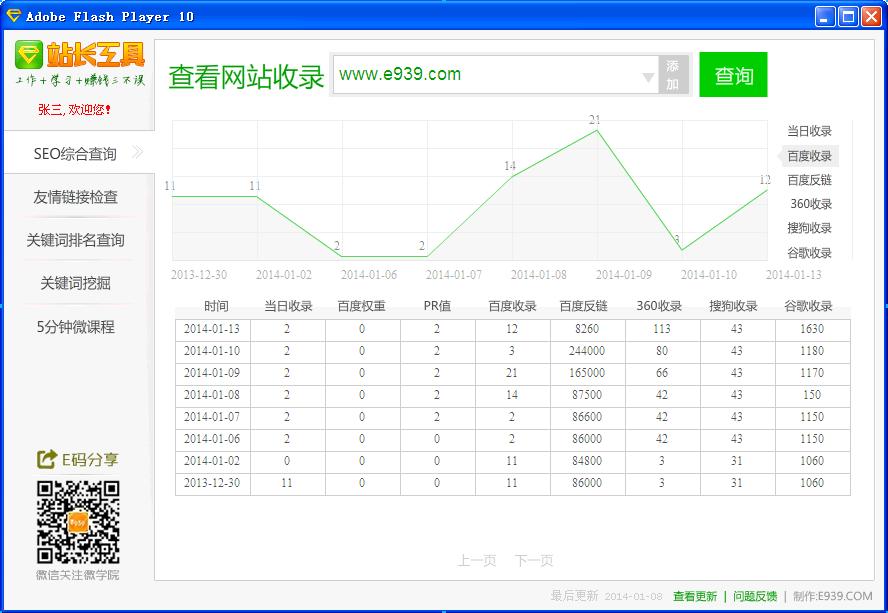Click the 查看更新 link in footer

[694, 596]
